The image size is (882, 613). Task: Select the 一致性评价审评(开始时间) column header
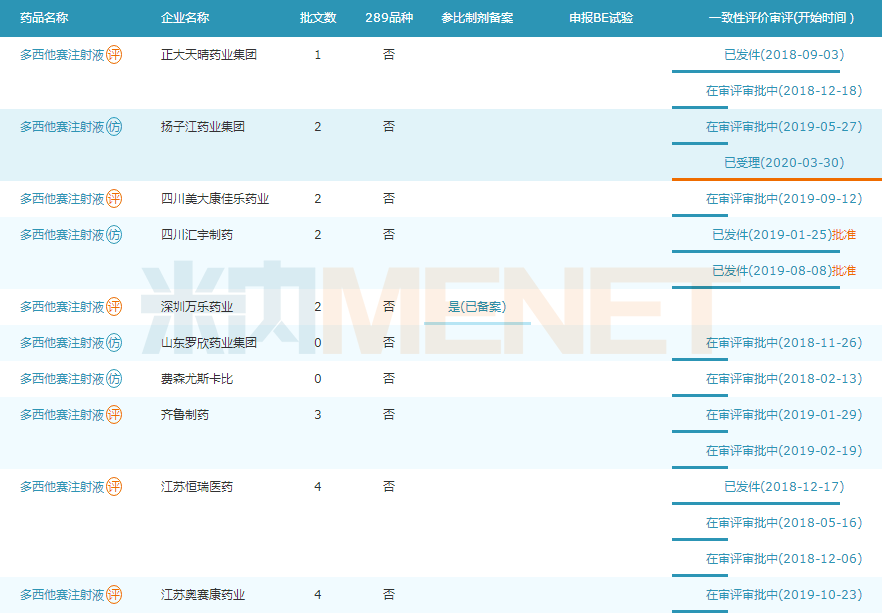[x=782, y=18]
